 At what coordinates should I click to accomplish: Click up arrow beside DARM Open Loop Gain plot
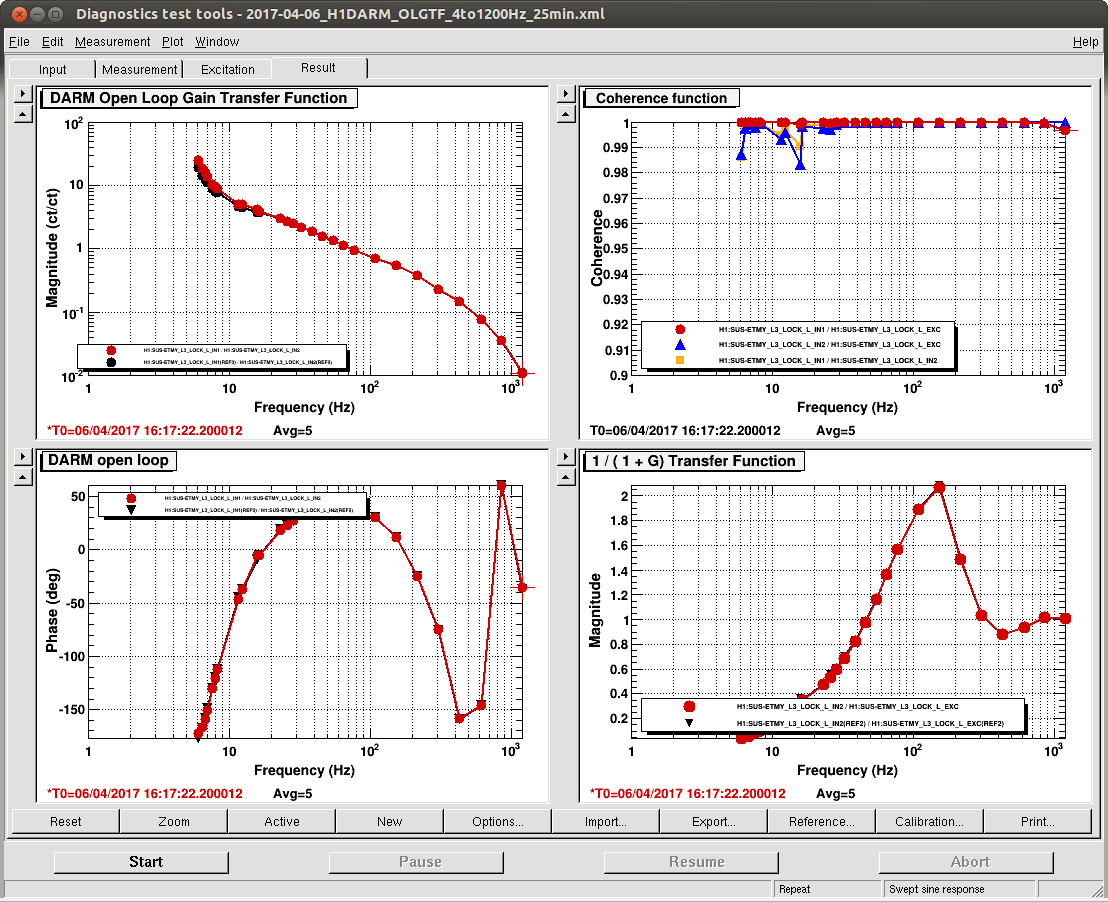(x=23, y=114)
